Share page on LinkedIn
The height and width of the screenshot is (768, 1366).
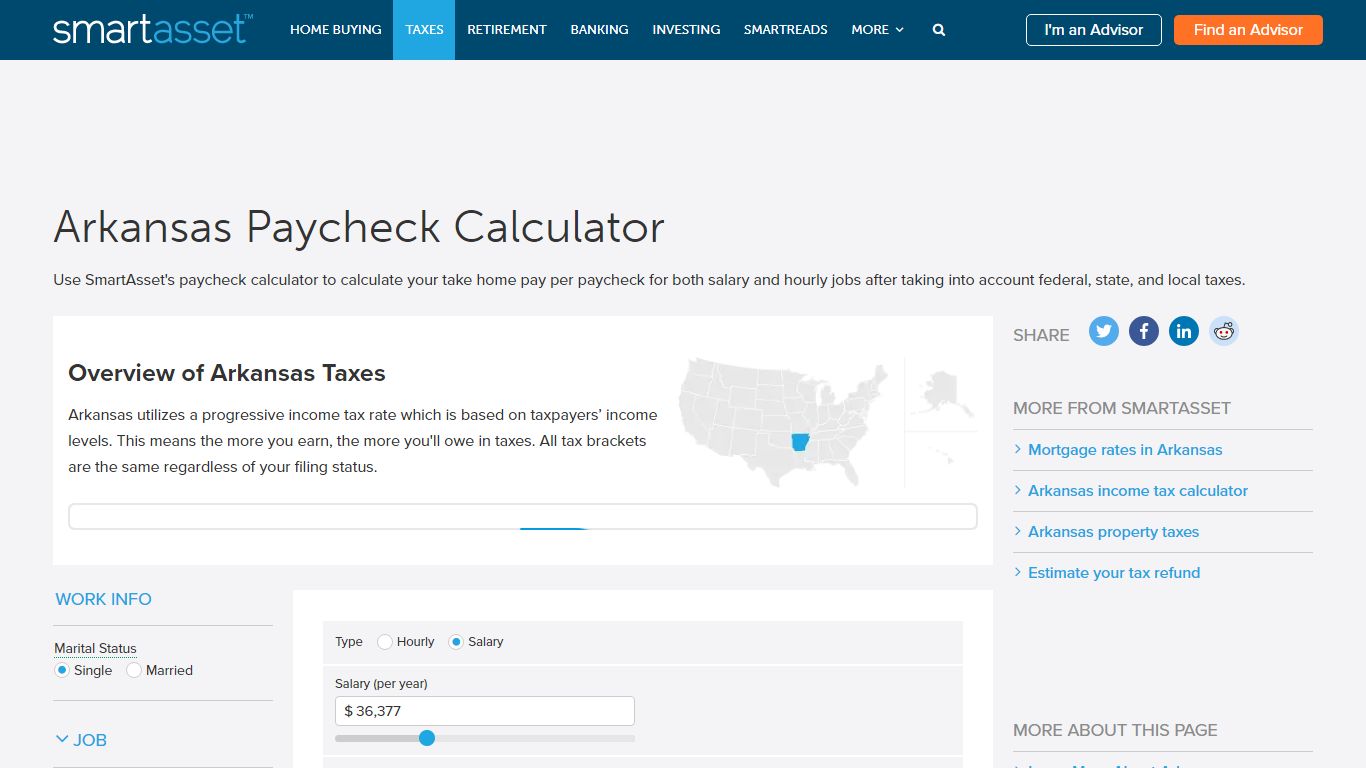(x=1184, y=331)
